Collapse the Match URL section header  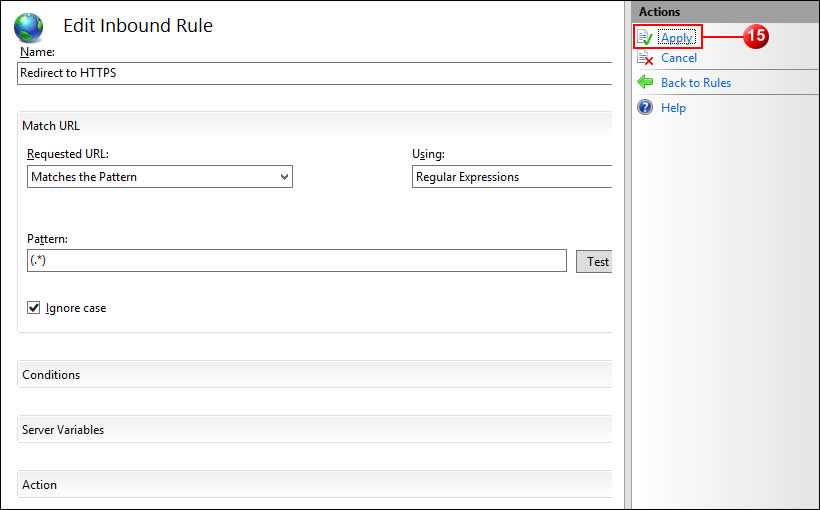tap(315, 126)
